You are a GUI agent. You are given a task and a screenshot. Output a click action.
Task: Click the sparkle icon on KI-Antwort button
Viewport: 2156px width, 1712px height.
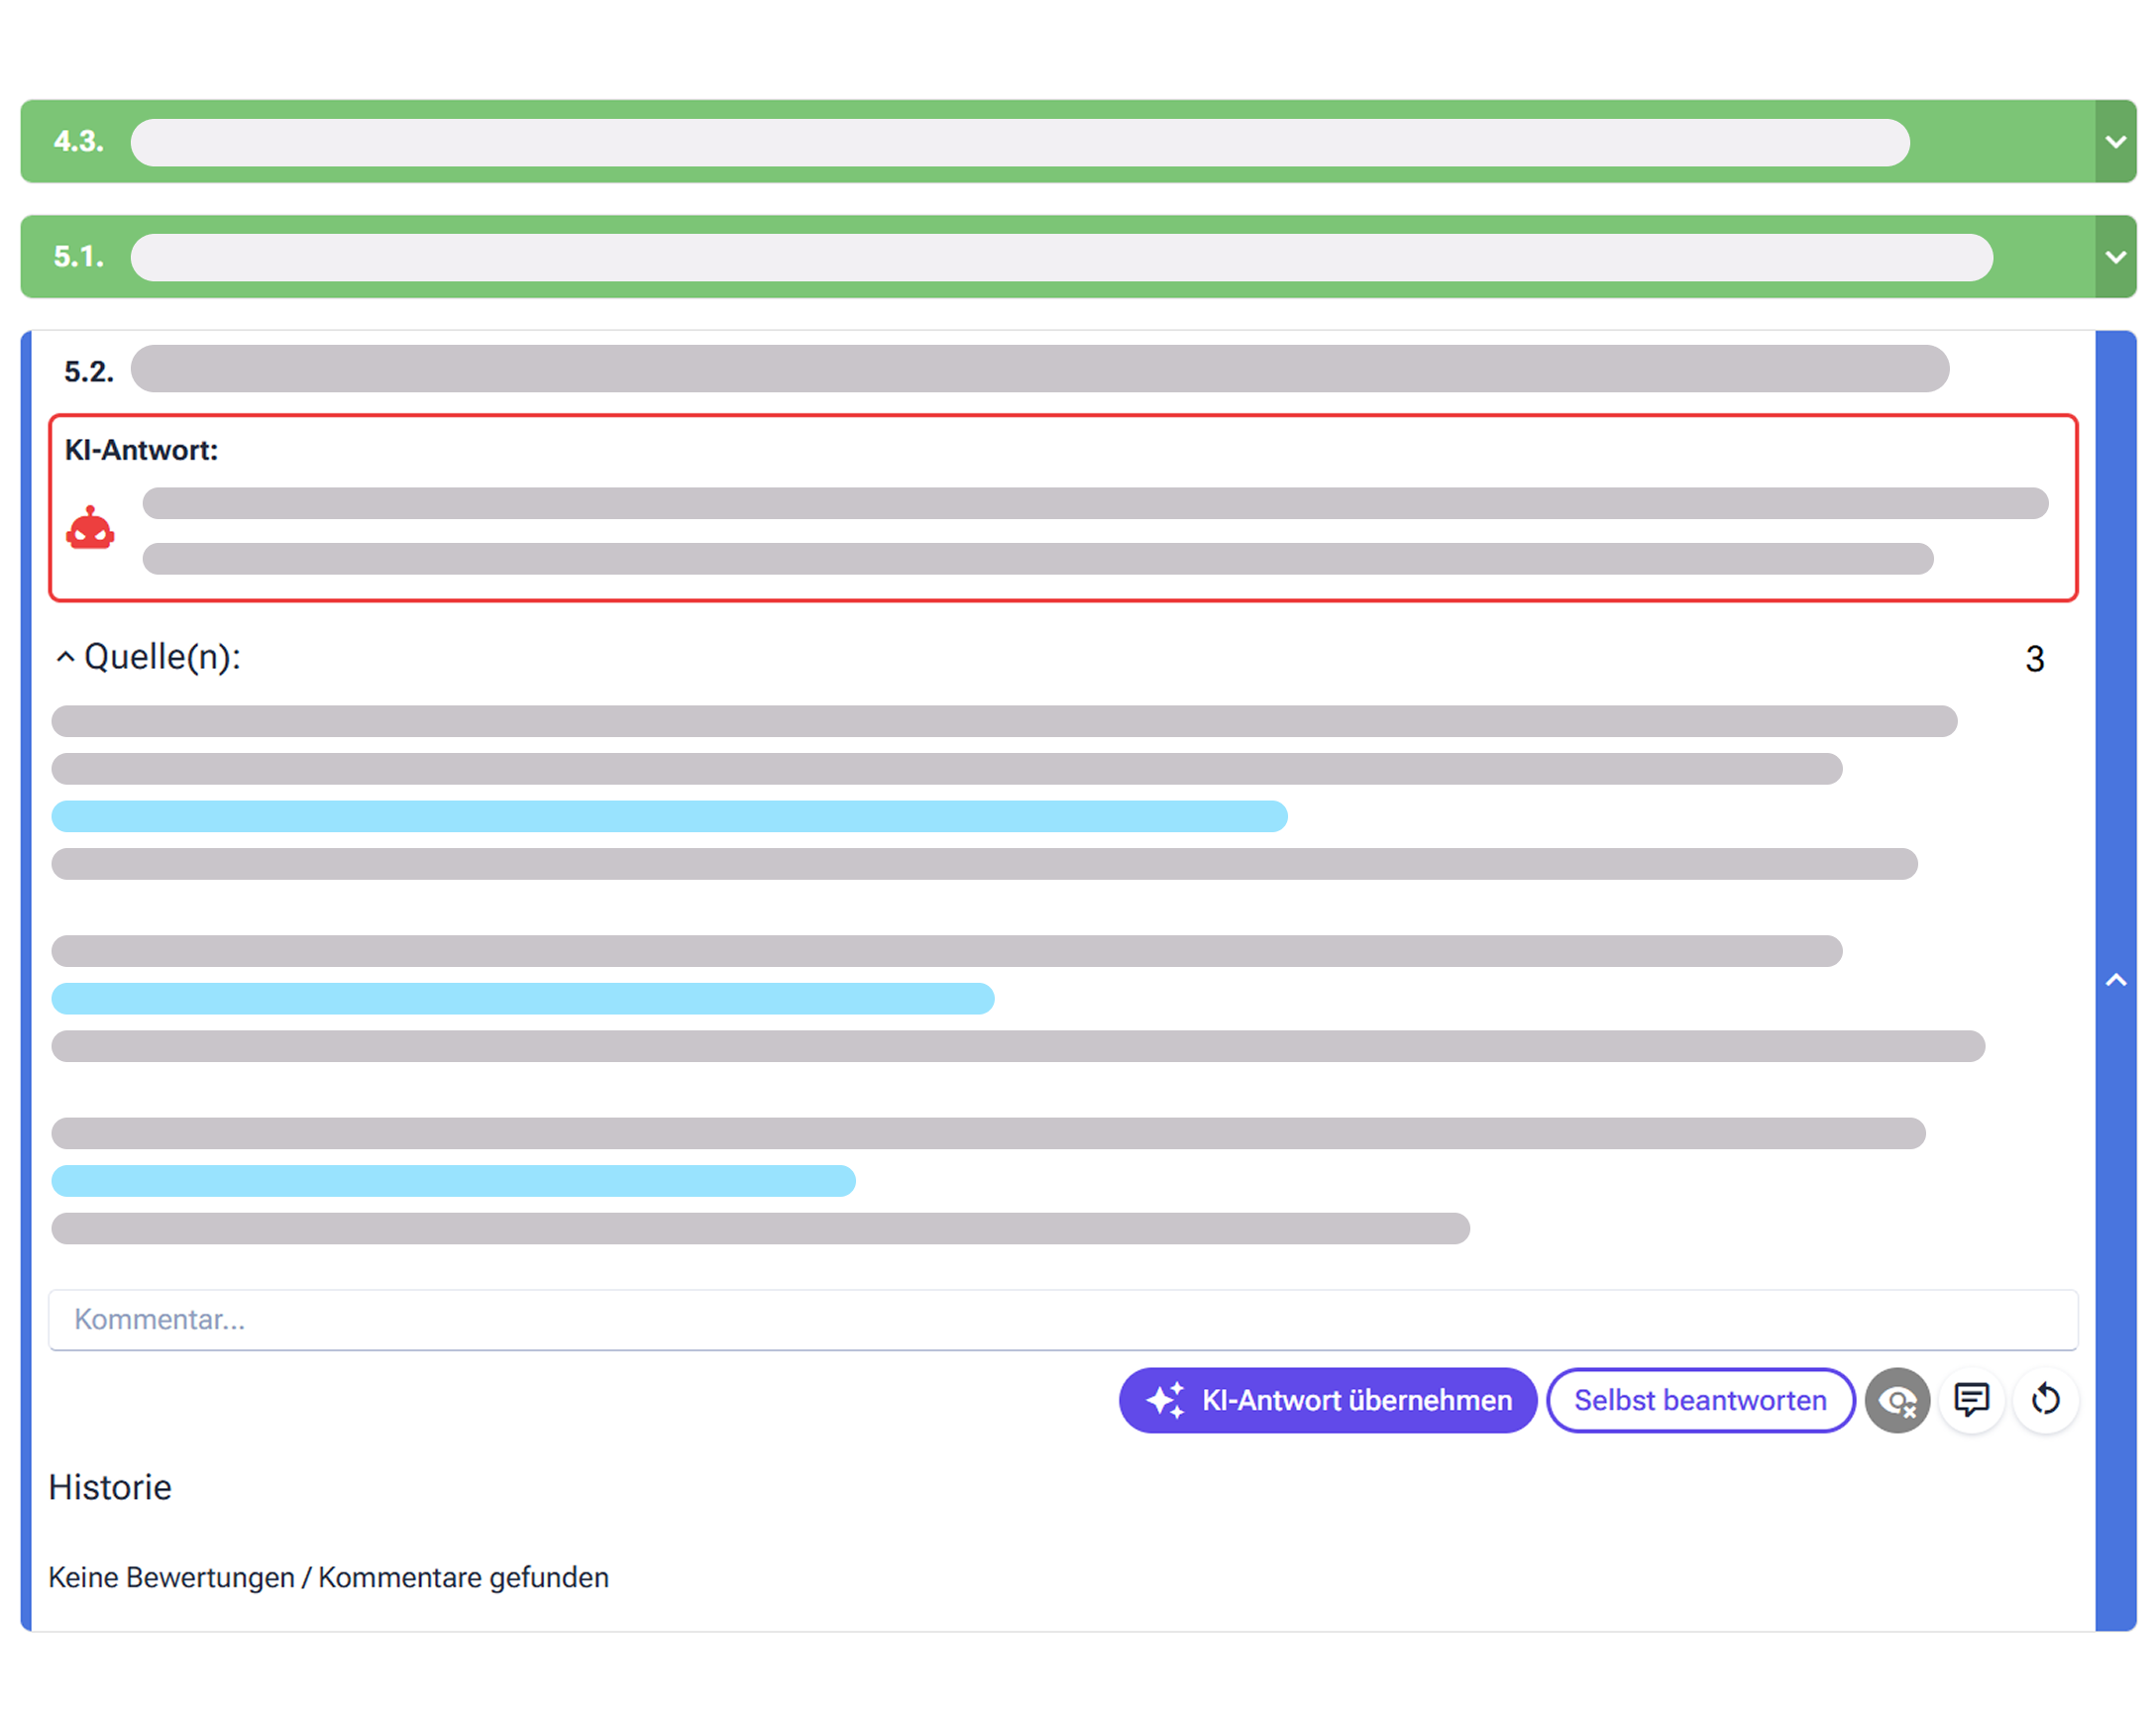pyautogui.click(x=1165, y=1400)
